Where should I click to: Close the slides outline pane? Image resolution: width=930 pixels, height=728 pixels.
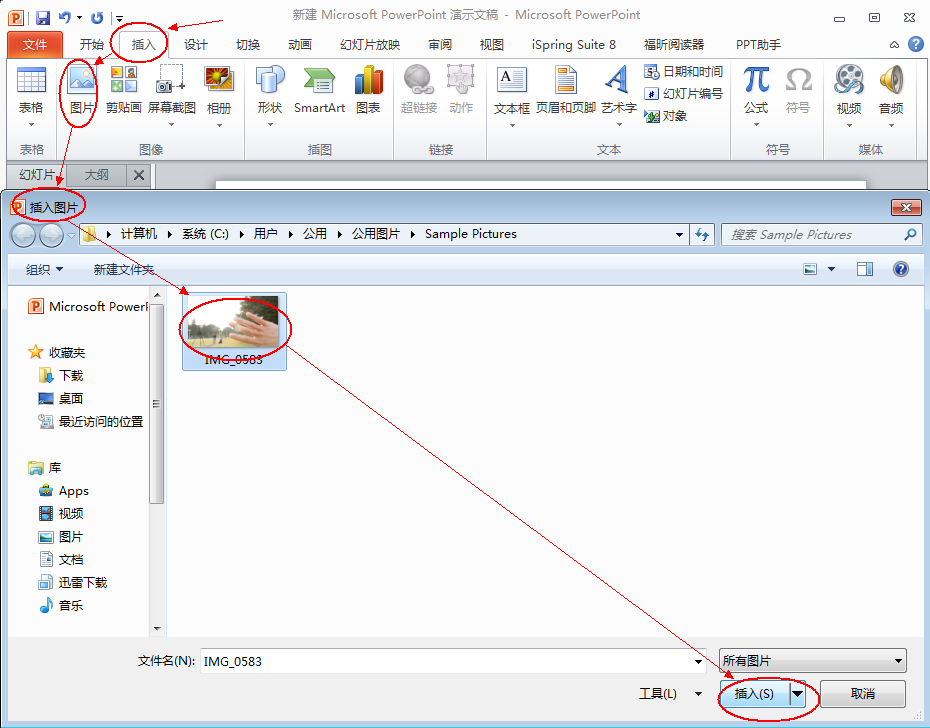139,175
